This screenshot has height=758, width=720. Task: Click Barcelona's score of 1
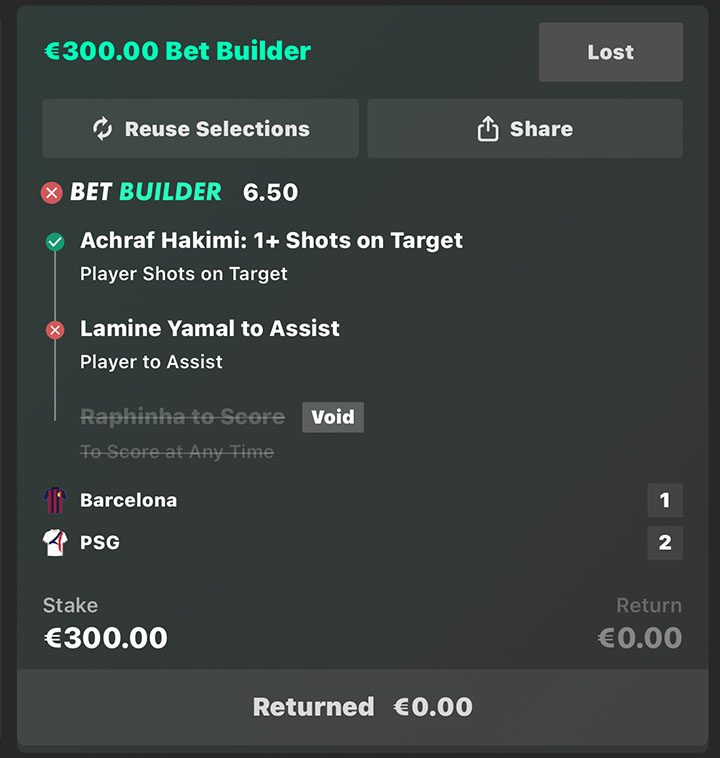665,500
